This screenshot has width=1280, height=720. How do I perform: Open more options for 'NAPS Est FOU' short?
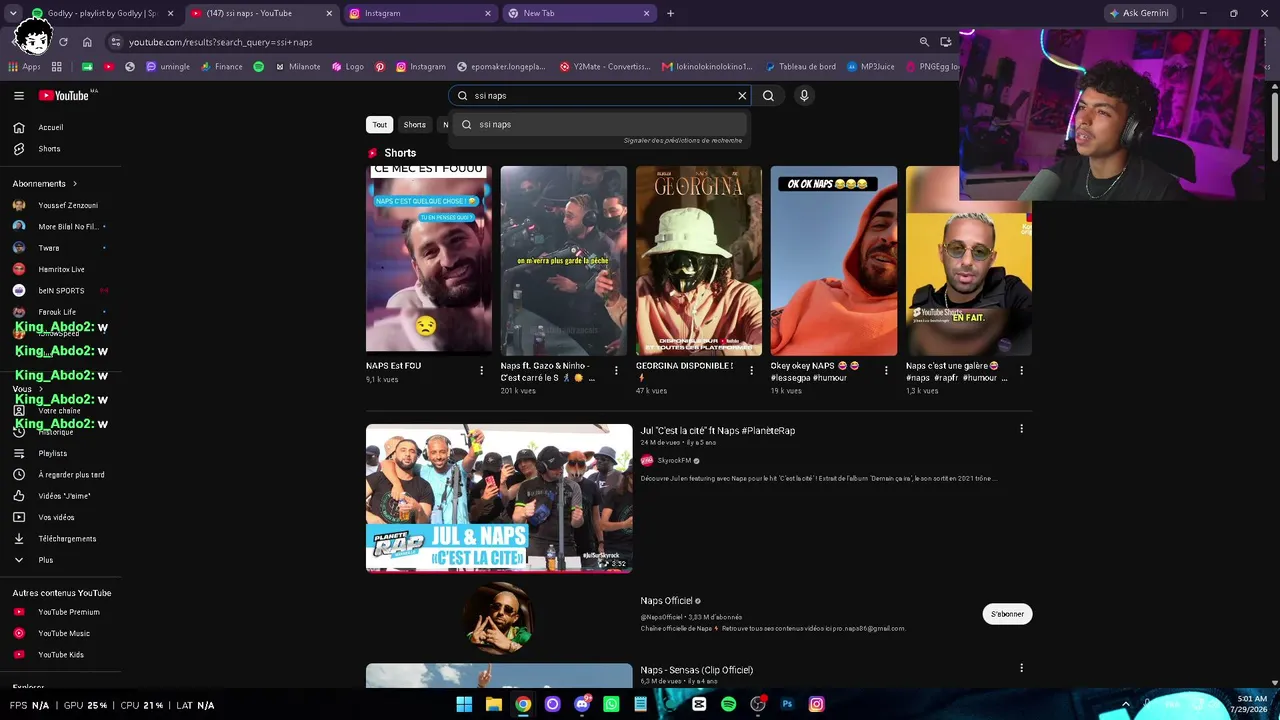click(x=481, y=371)
